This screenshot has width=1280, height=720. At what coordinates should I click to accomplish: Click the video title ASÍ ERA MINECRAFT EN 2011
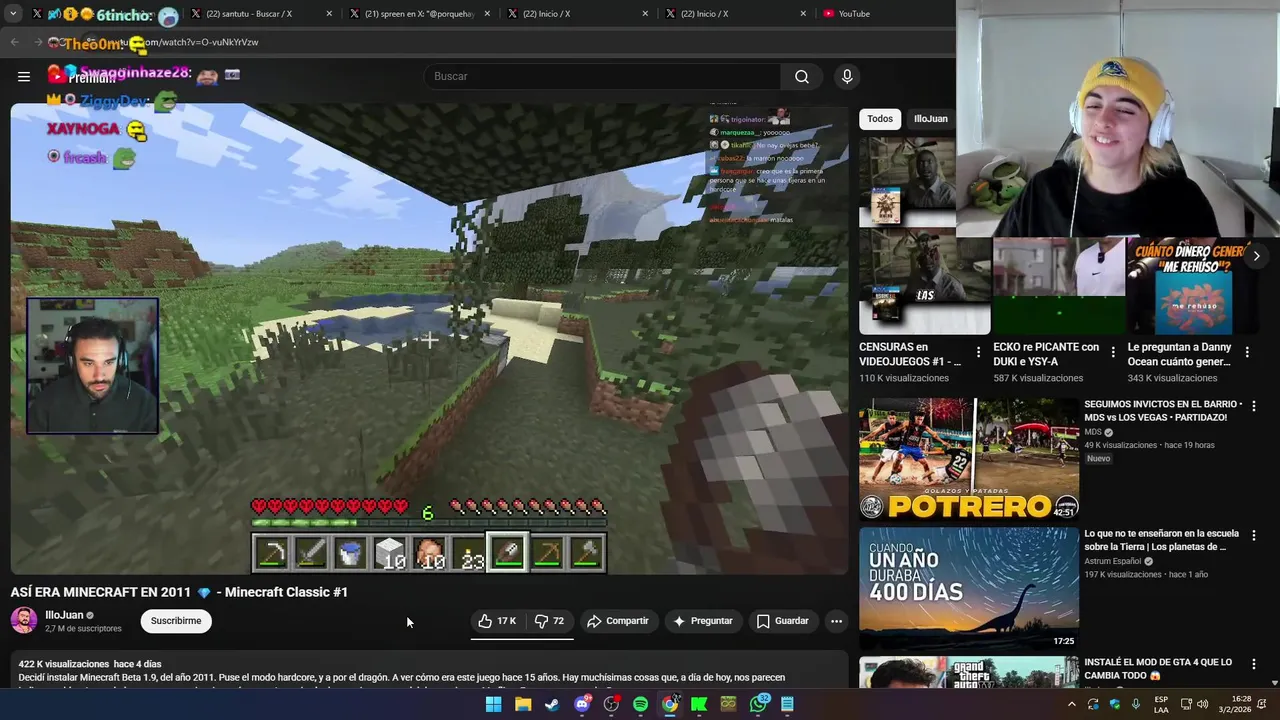180,592
